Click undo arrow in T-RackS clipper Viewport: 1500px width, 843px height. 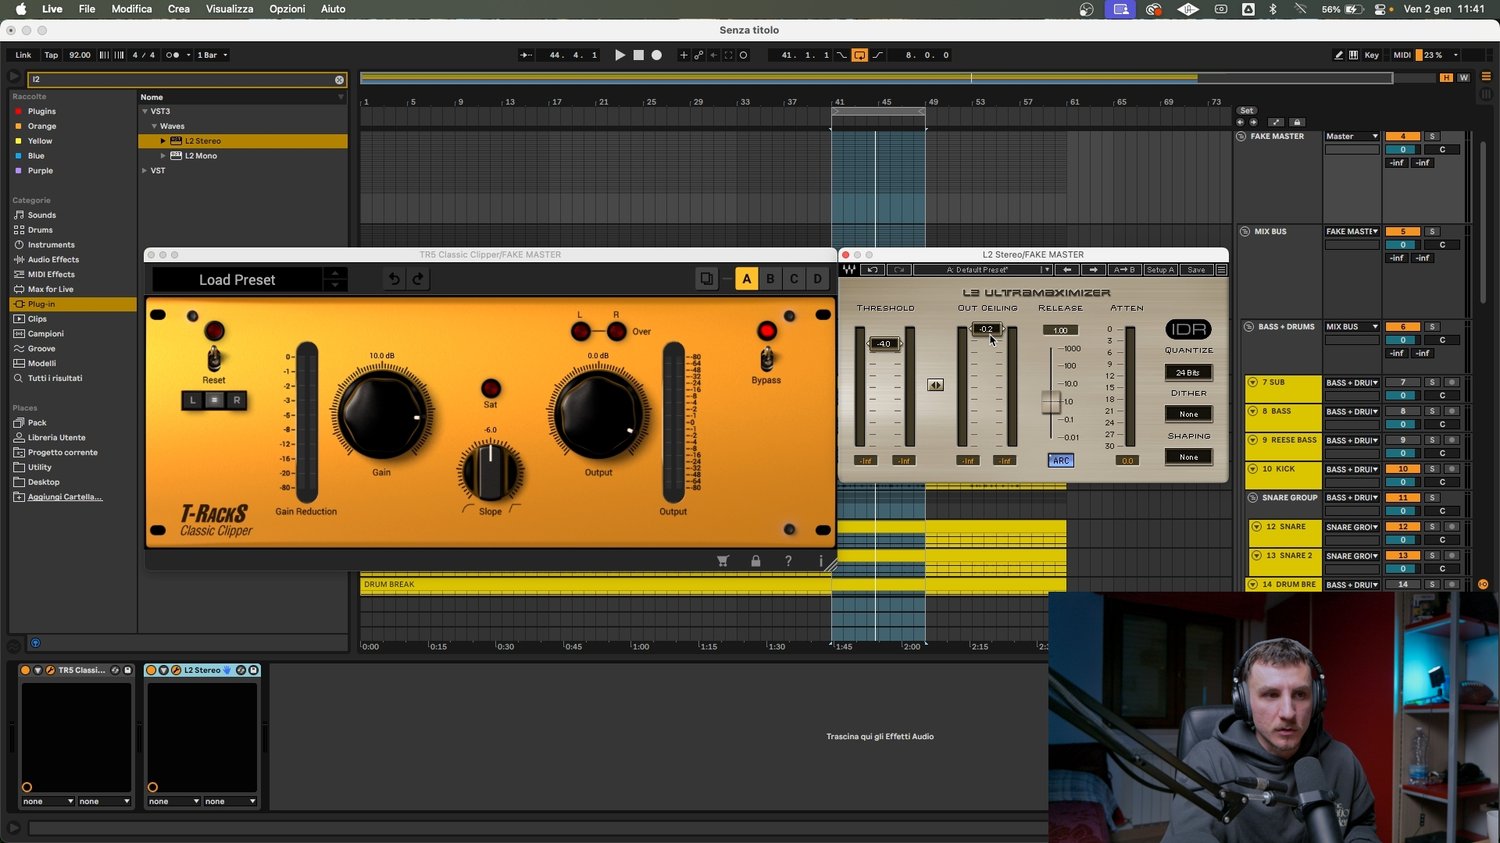coord(394,279)
